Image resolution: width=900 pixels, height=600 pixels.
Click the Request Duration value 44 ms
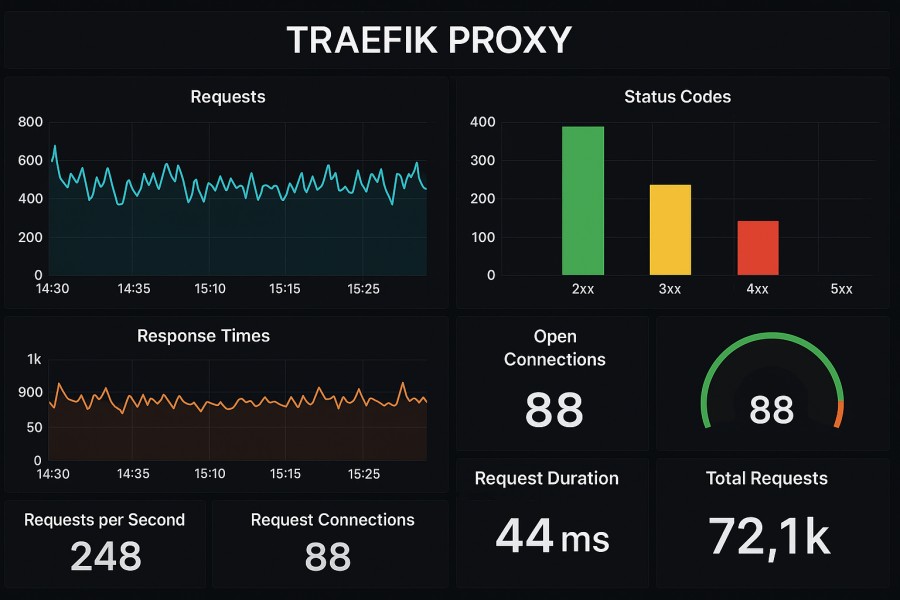[553, 537]
